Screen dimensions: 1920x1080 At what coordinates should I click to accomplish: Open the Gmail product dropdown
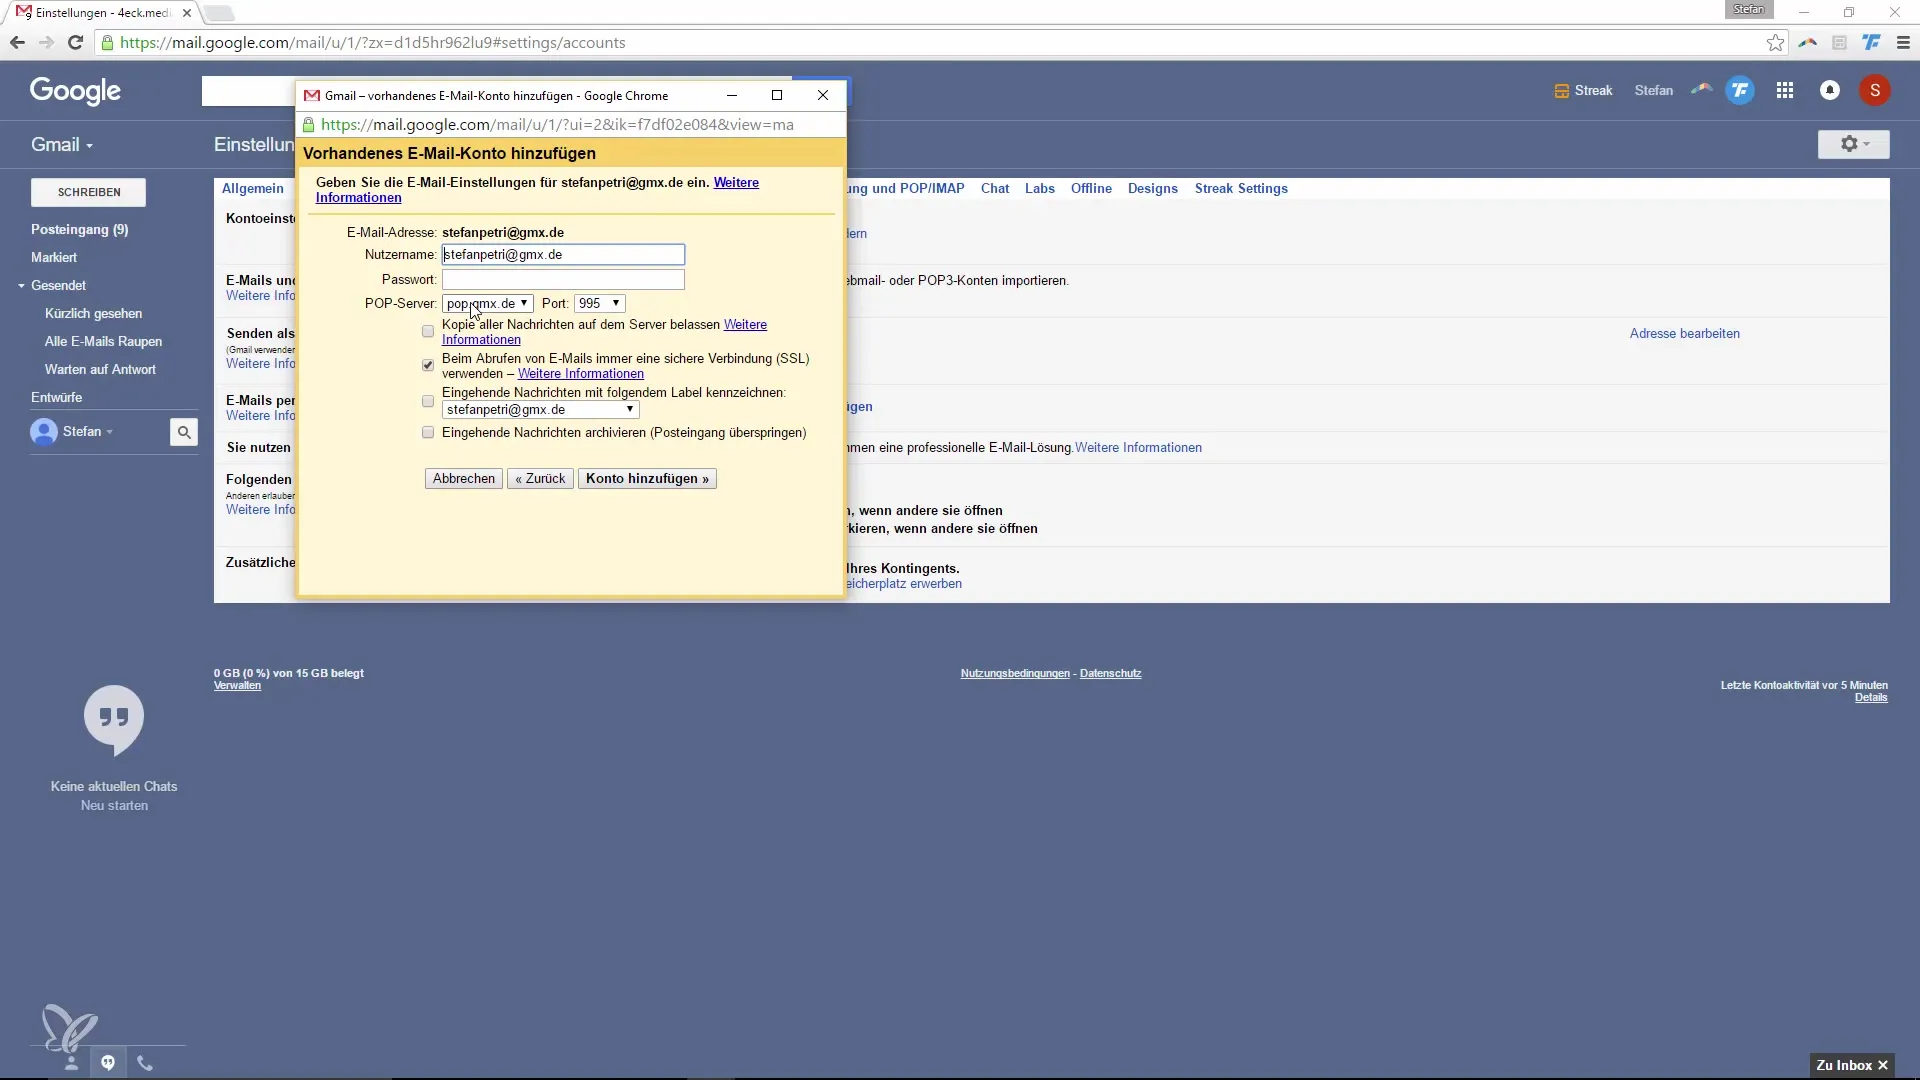click(62, 145)
